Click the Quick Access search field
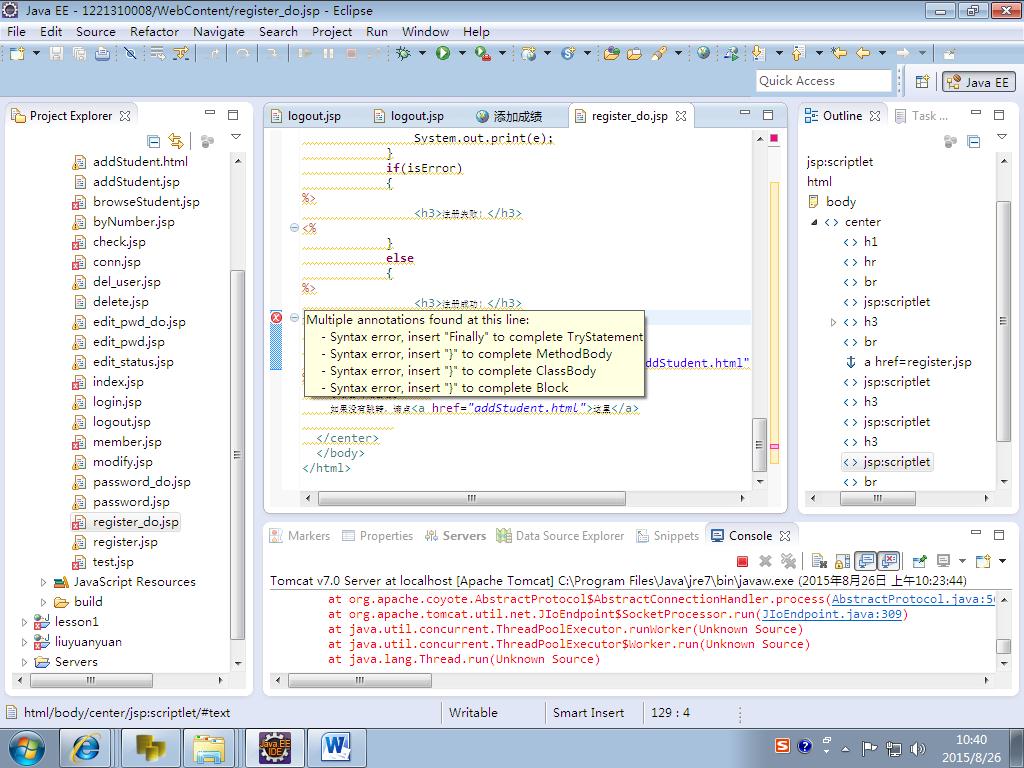 [x=823, y=81]
